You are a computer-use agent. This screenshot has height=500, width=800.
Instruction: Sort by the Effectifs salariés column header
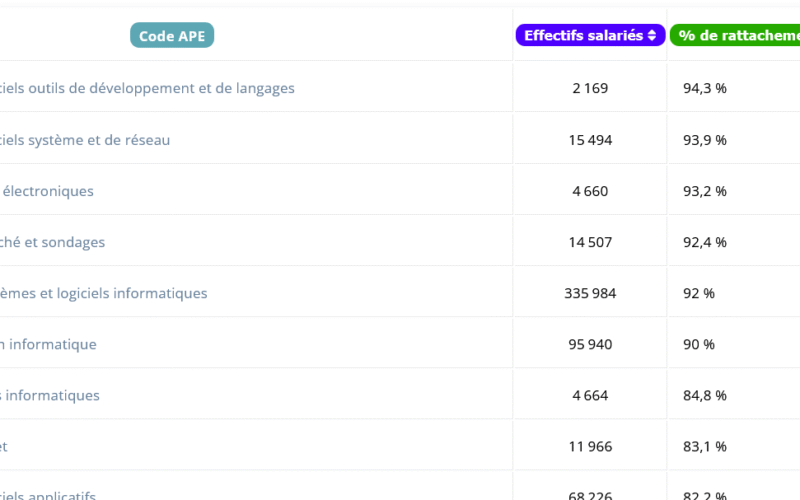click(584, 36)
